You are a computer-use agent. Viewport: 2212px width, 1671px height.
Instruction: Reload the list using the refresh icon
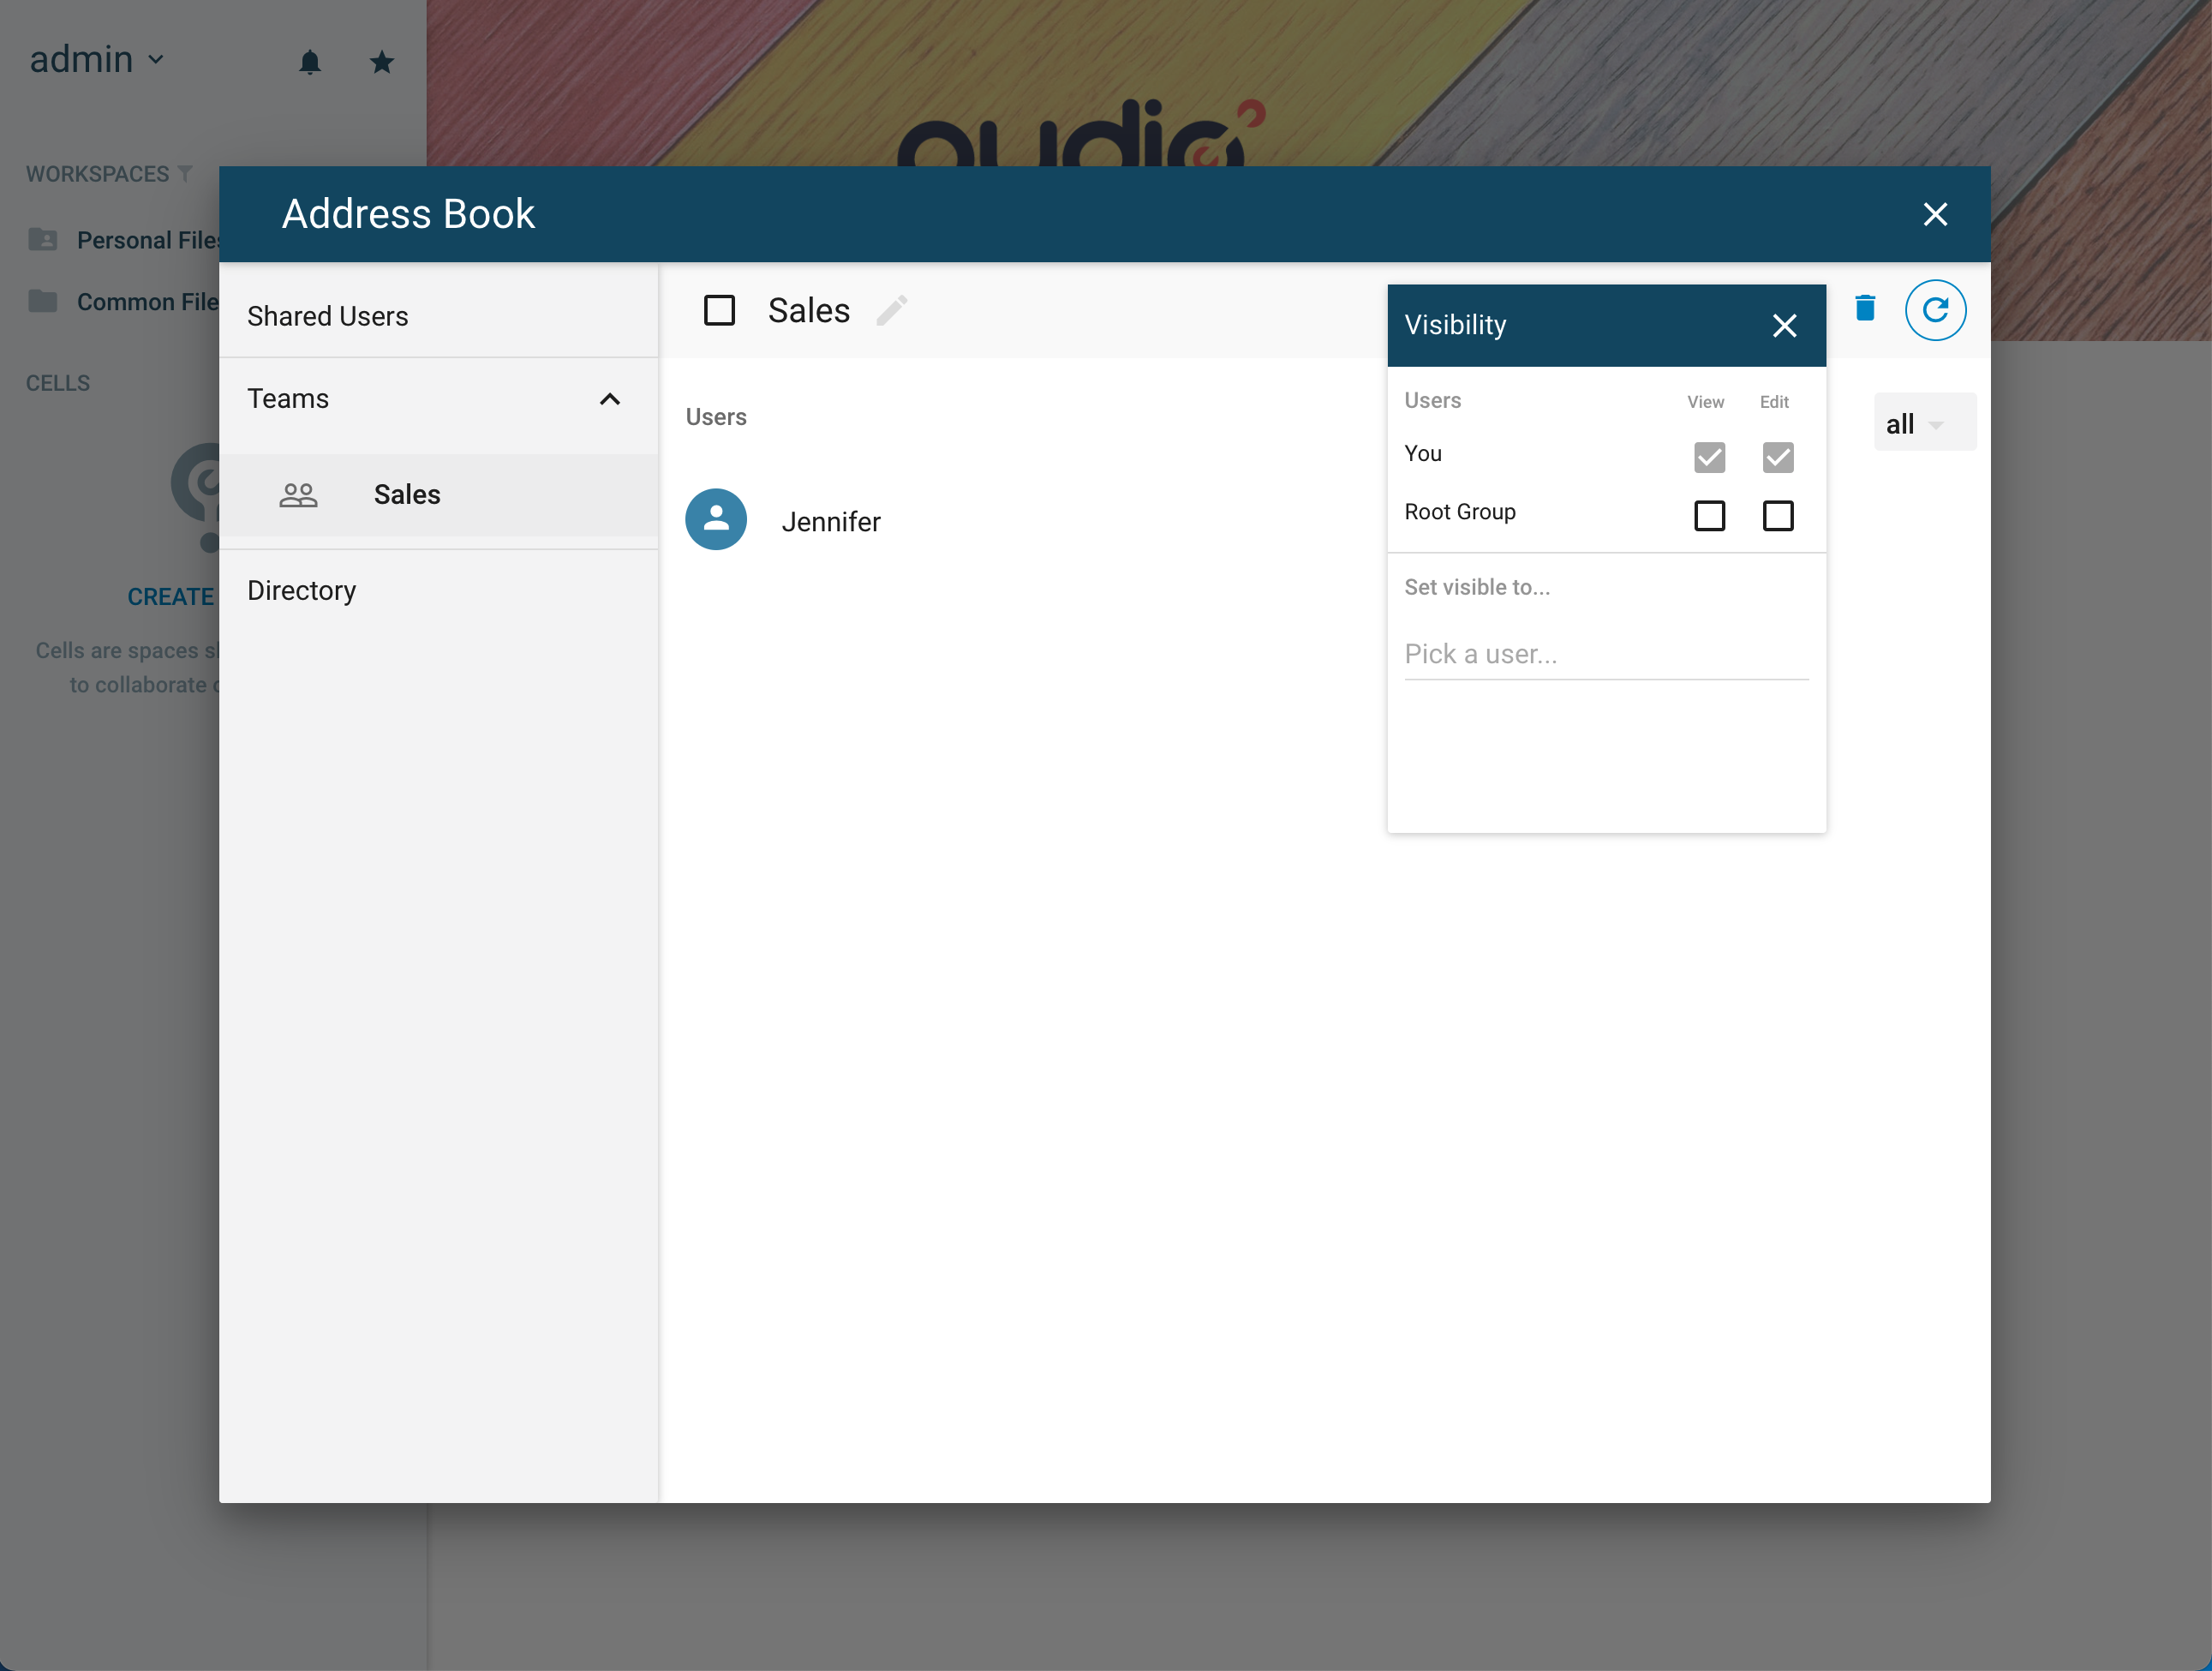tap(1935, 310)
